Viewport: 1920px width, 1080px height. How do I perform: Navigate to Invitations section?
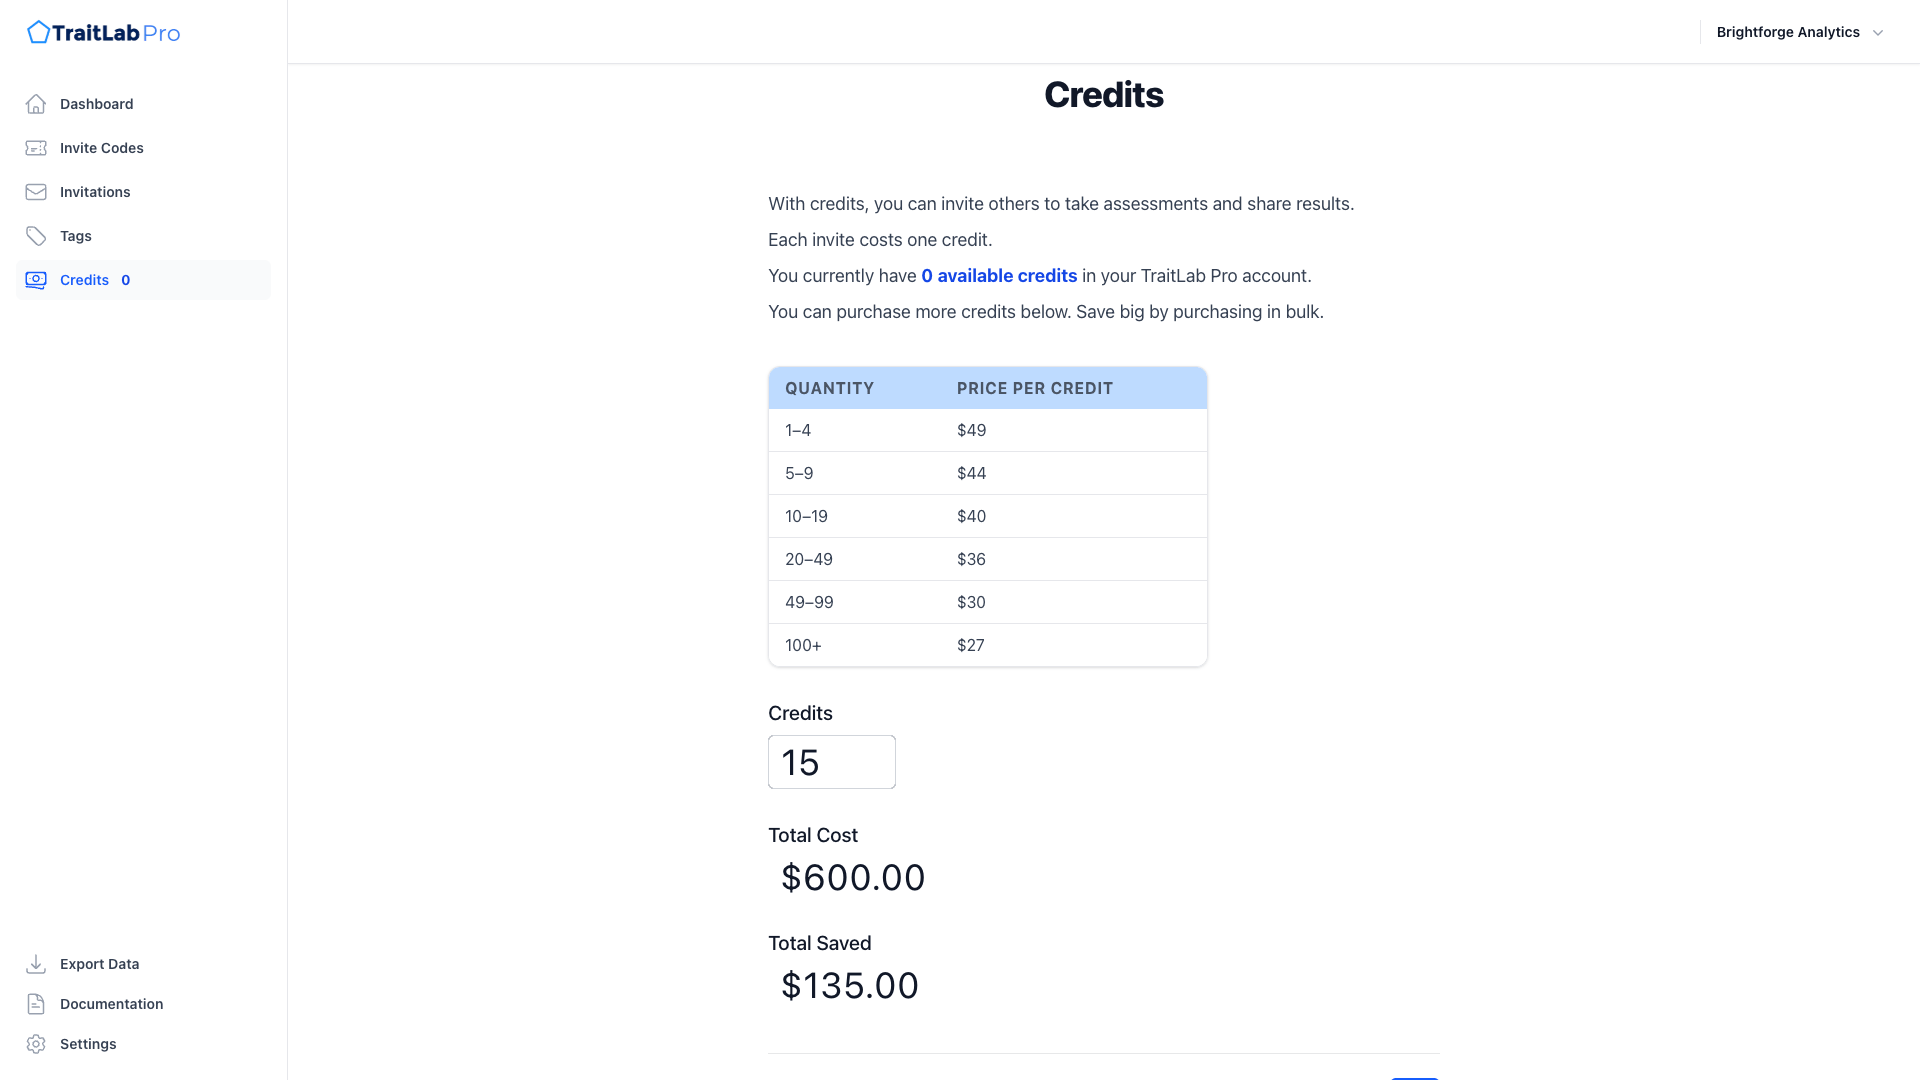click(x=95, y=192)
